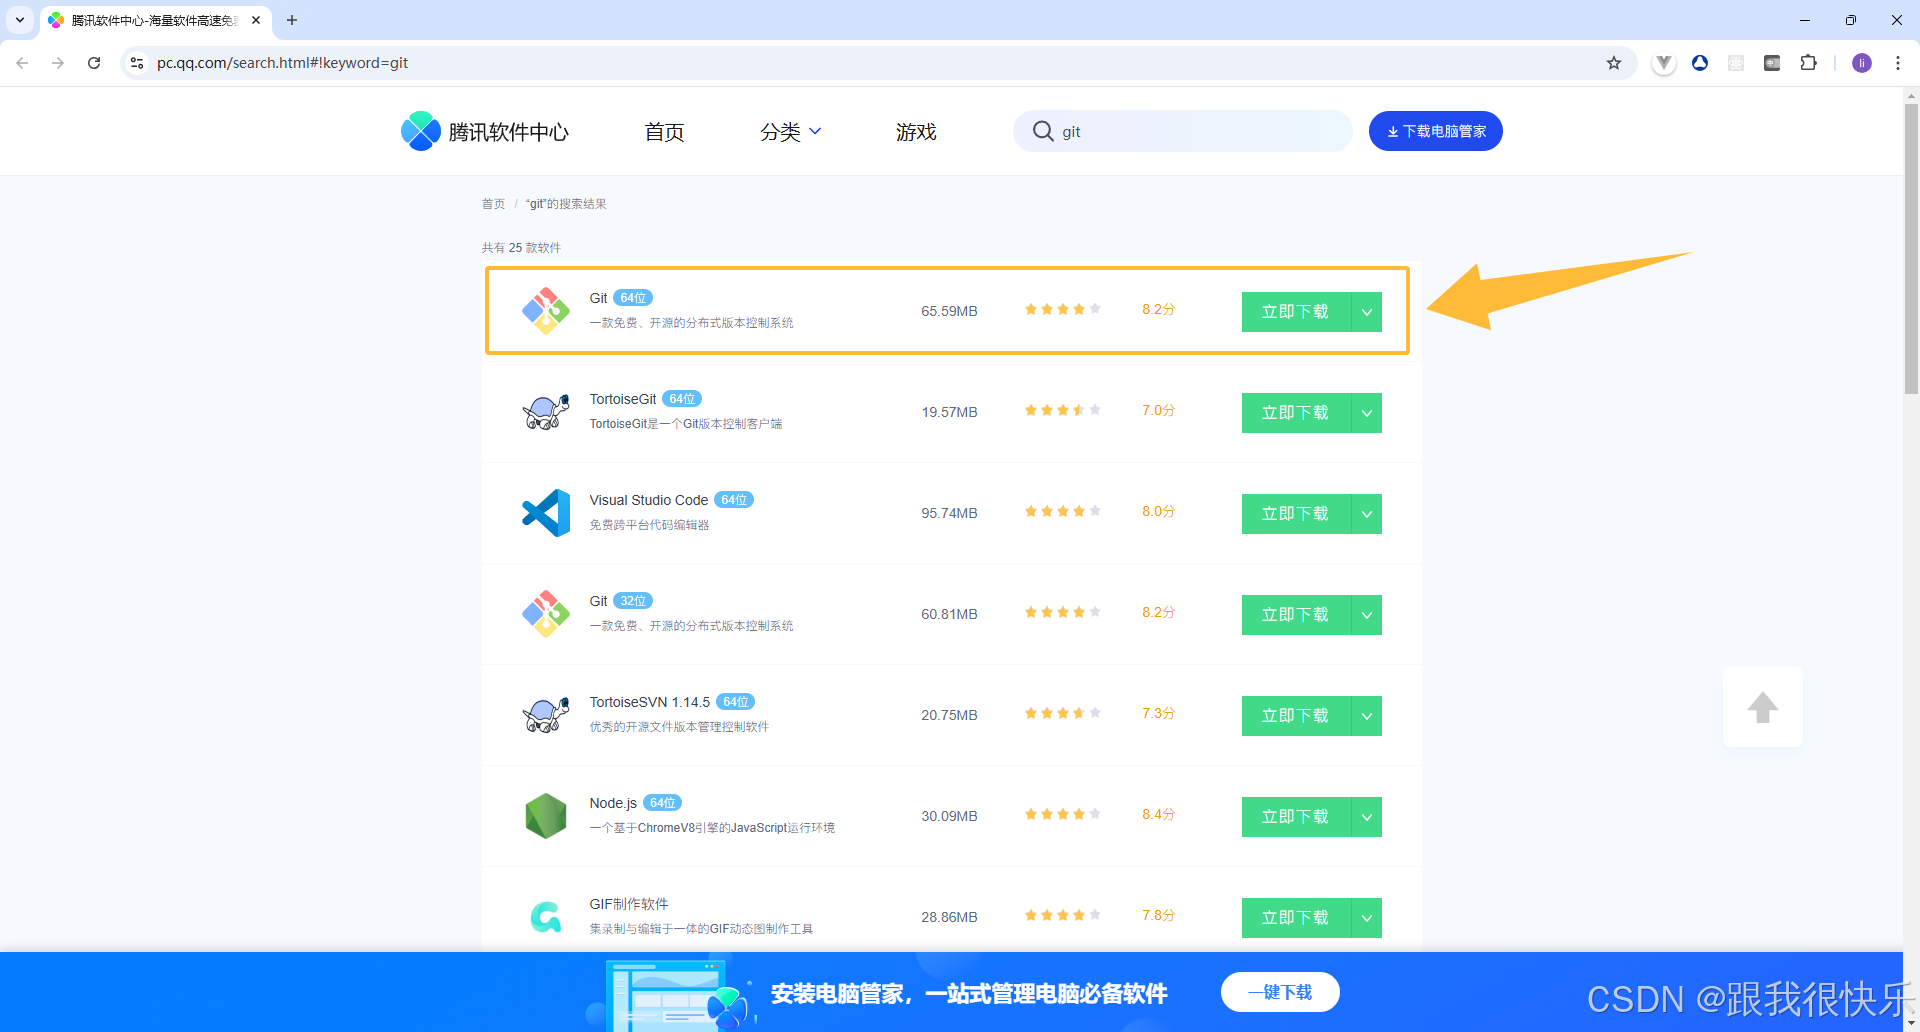Close the 腾讯软件中心 tab
Image resolution: width=1920 pixels, height=1032 pixels.
coord(256,20)
